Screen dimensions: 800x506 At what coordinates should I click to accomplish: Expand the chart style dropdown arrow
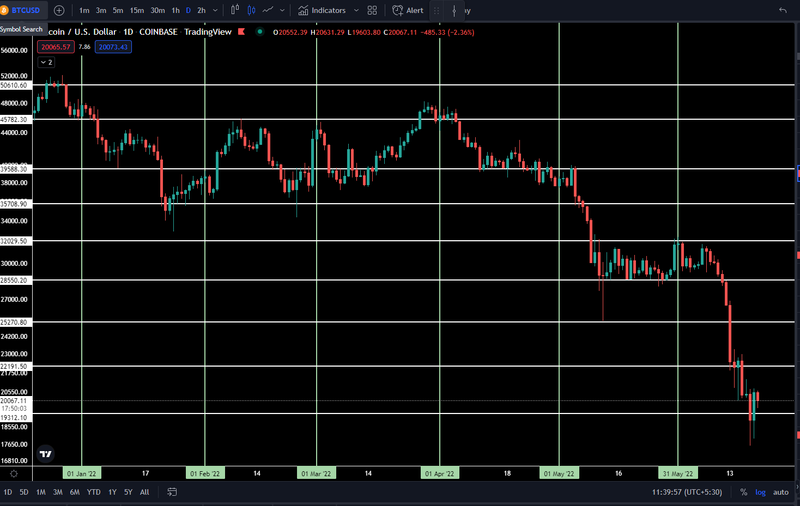click(282, 10)
